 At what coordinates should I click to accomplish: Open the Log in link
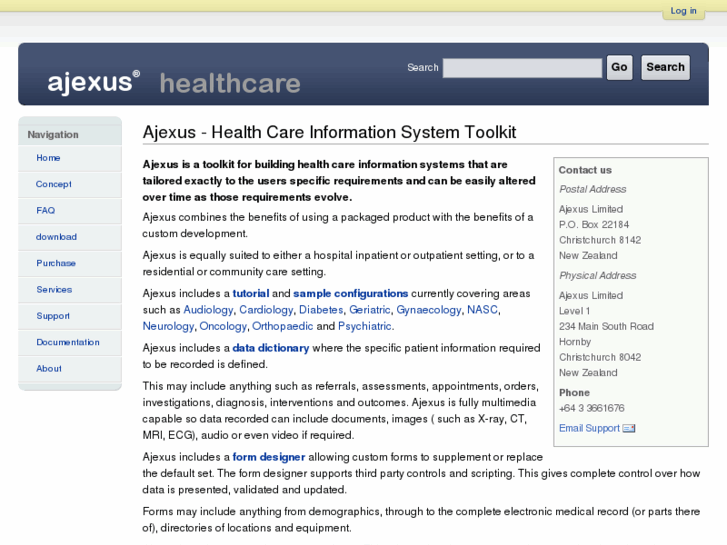(x=683, y=11)
